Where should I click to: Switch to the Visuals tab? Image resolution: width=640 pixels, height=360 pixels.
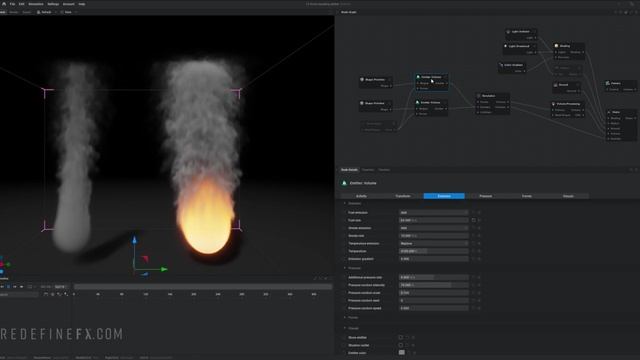568,196
